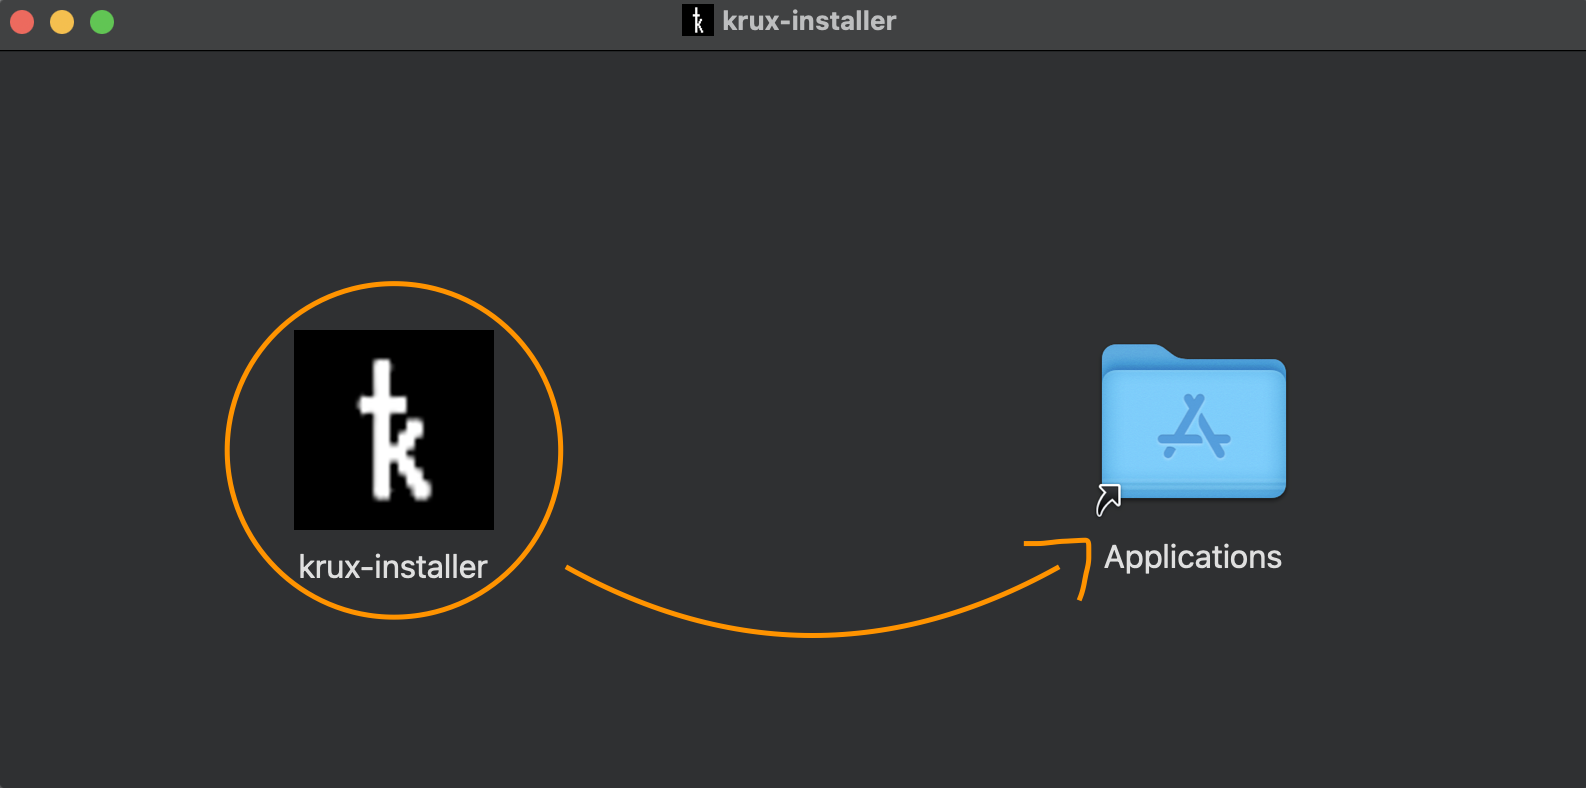The width and height of the screenshot is (1586, 788).
Task: Click the krux-installer window title text
Action: pos(809,21)
